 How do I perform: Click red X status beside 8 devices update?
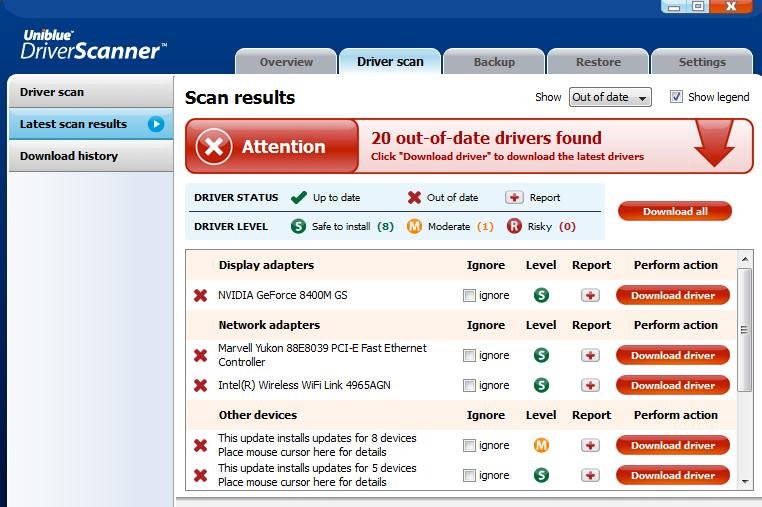click(200, 445)
